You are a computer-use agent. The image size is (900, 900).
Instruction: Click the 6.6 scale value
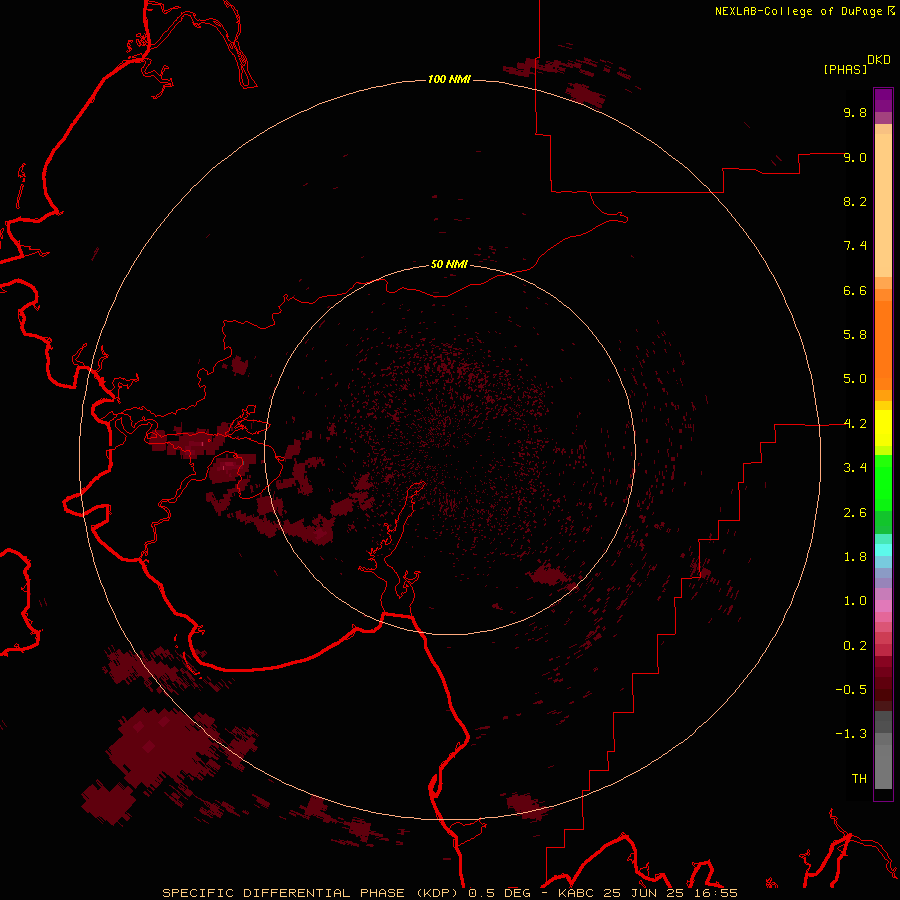(x=855, y=290)
